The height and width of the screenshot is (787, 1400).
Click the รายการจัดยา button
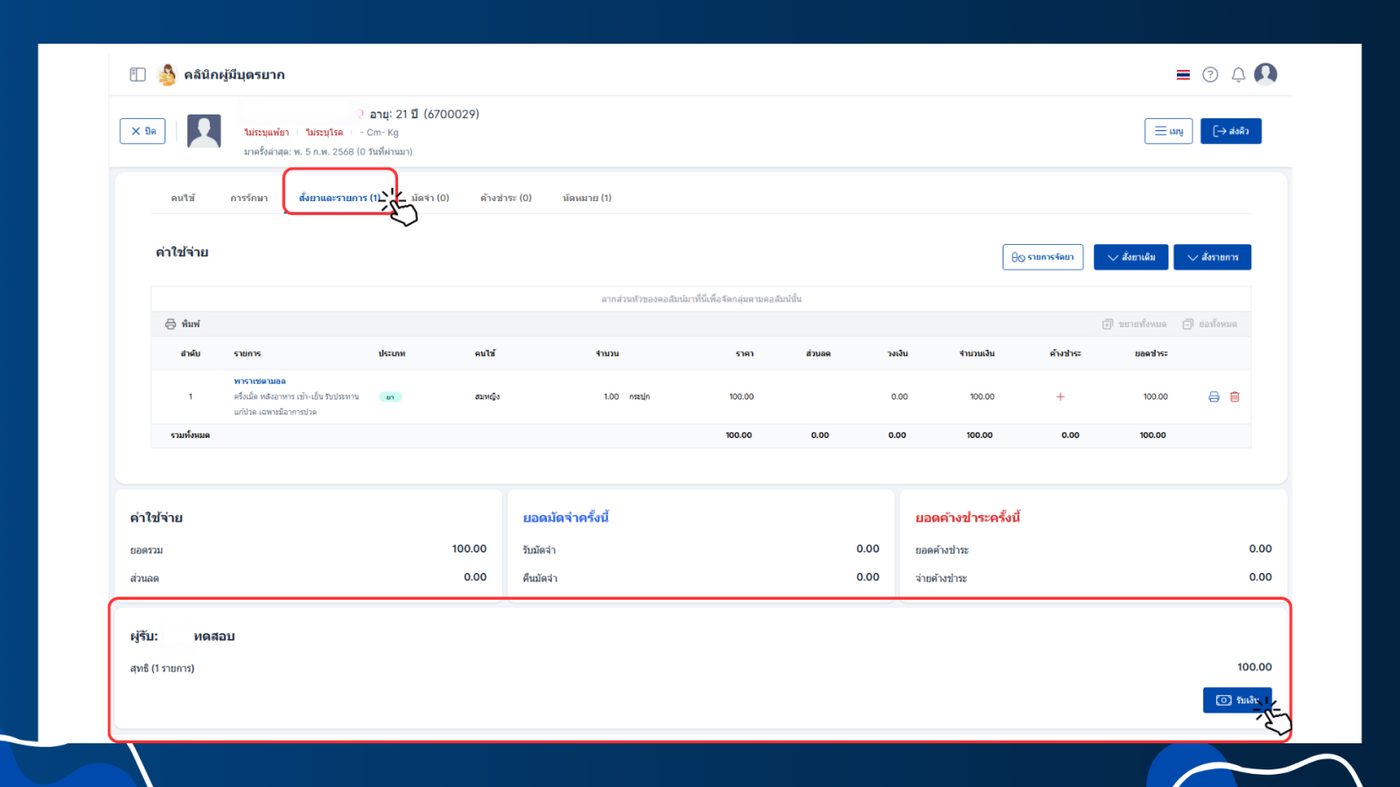(x=1043, y=257)
